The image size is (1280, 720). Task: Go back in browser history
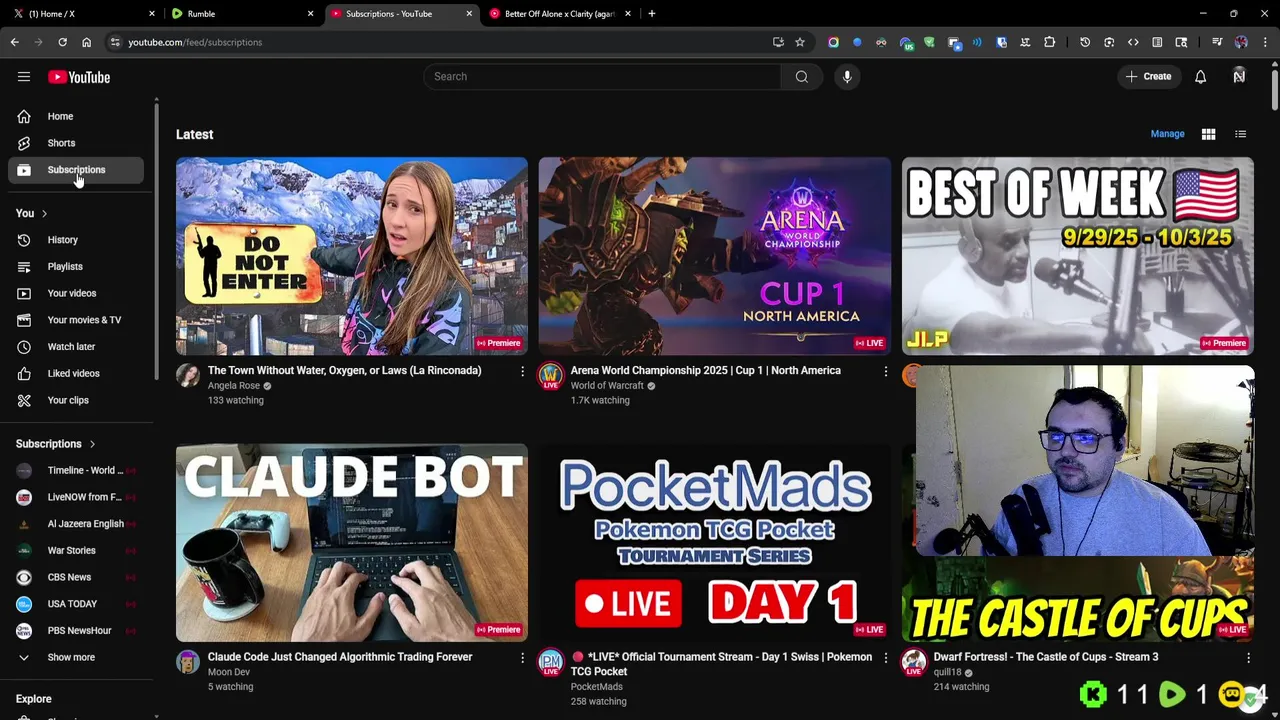[x=14, y=42]
